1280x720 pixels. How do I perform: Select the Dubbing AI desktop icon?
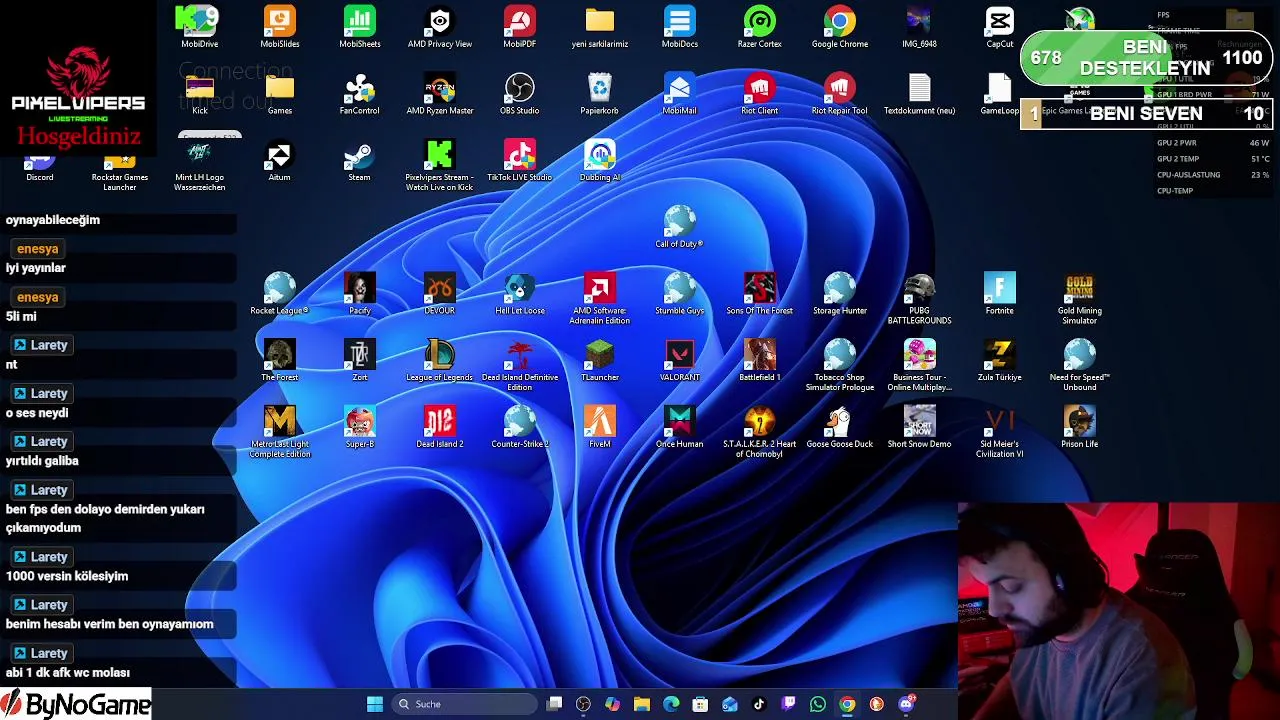[x=600, y=161]
